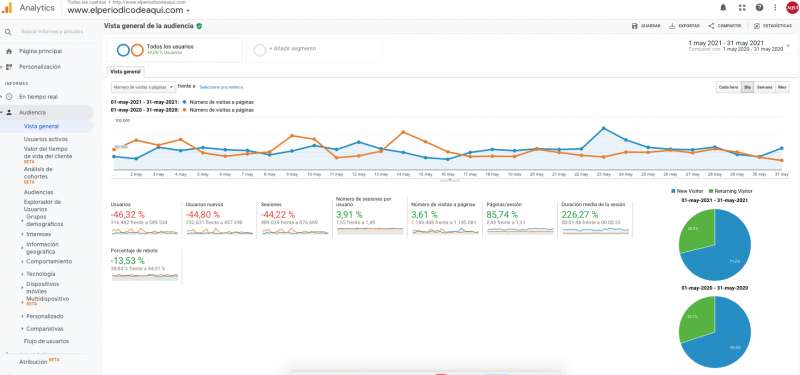800x375 pixels.
Task: Click the person icon beside Audiencia
Action: tap(9, 112)
